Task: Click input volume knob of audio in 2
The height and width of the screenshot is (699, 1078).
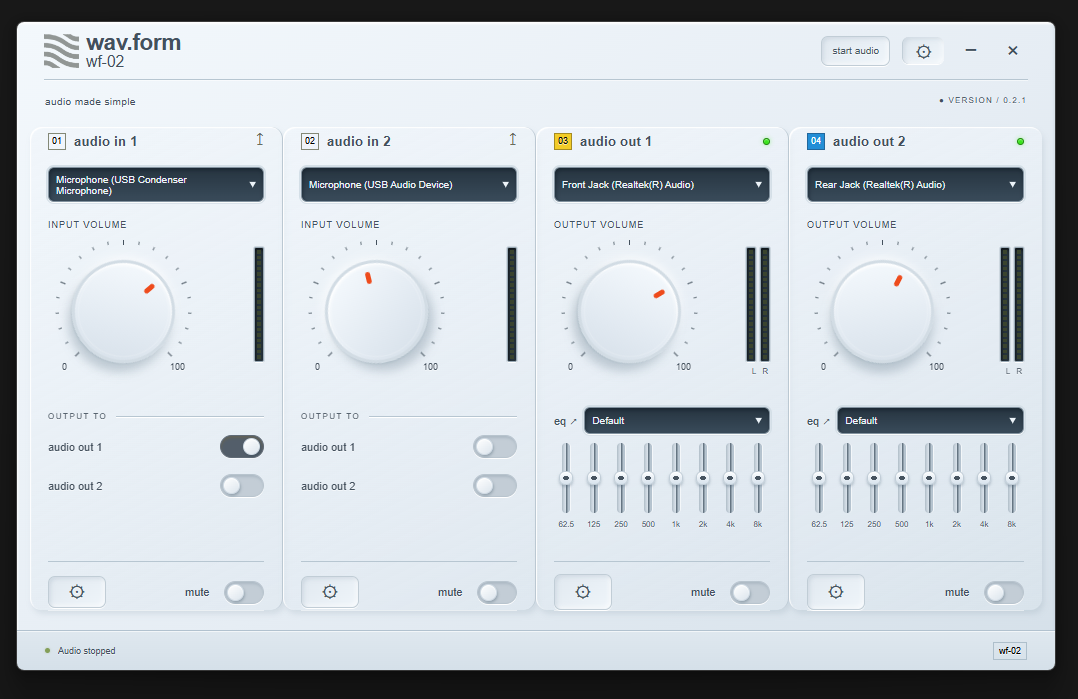Action: pyautogui.click(x=376, y=311)
